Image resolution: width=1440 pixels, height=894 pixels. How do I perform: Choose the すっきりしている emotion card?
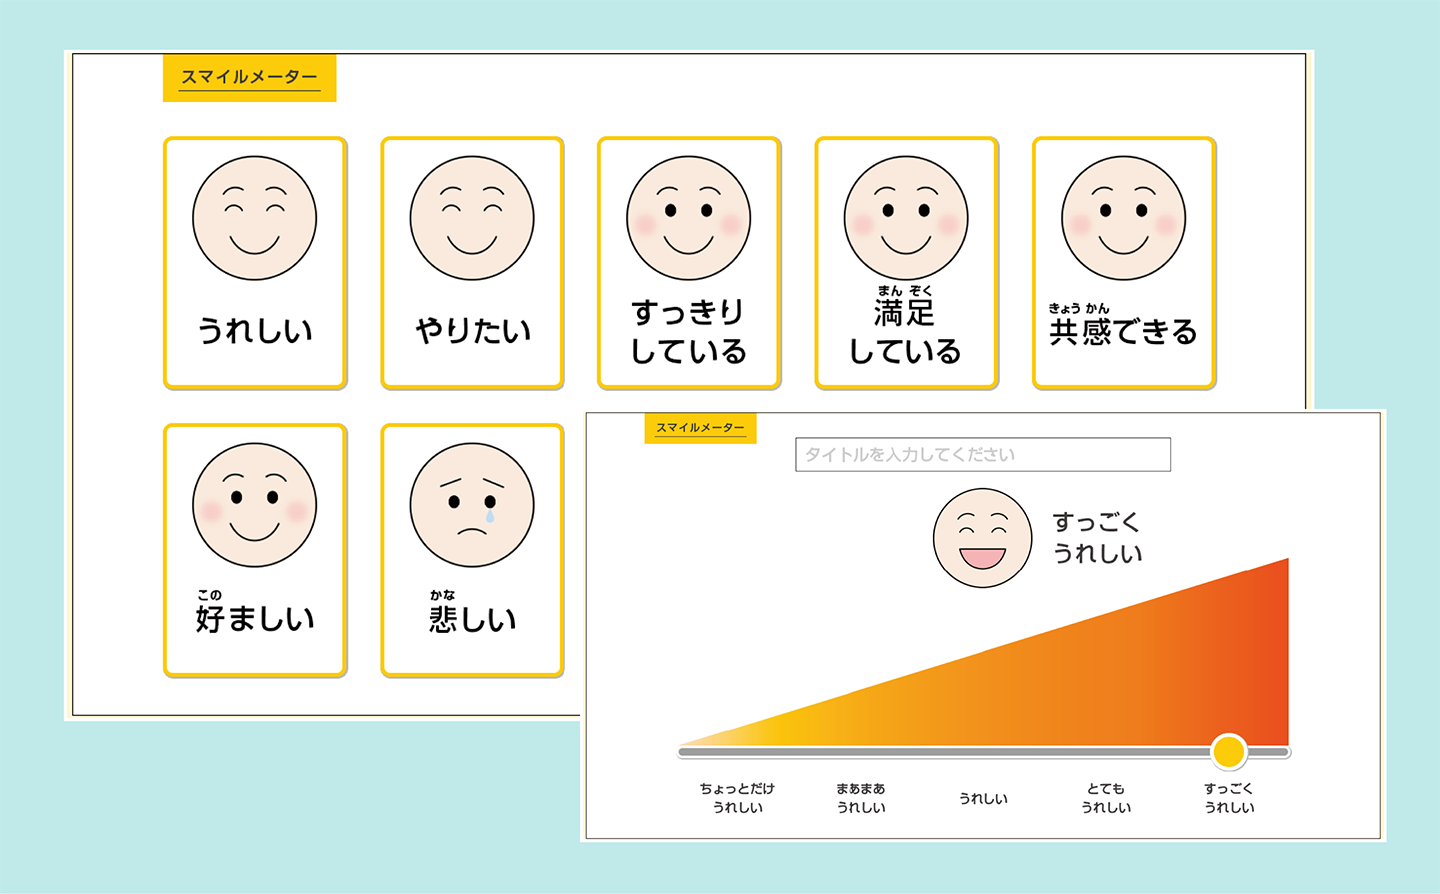688,260
